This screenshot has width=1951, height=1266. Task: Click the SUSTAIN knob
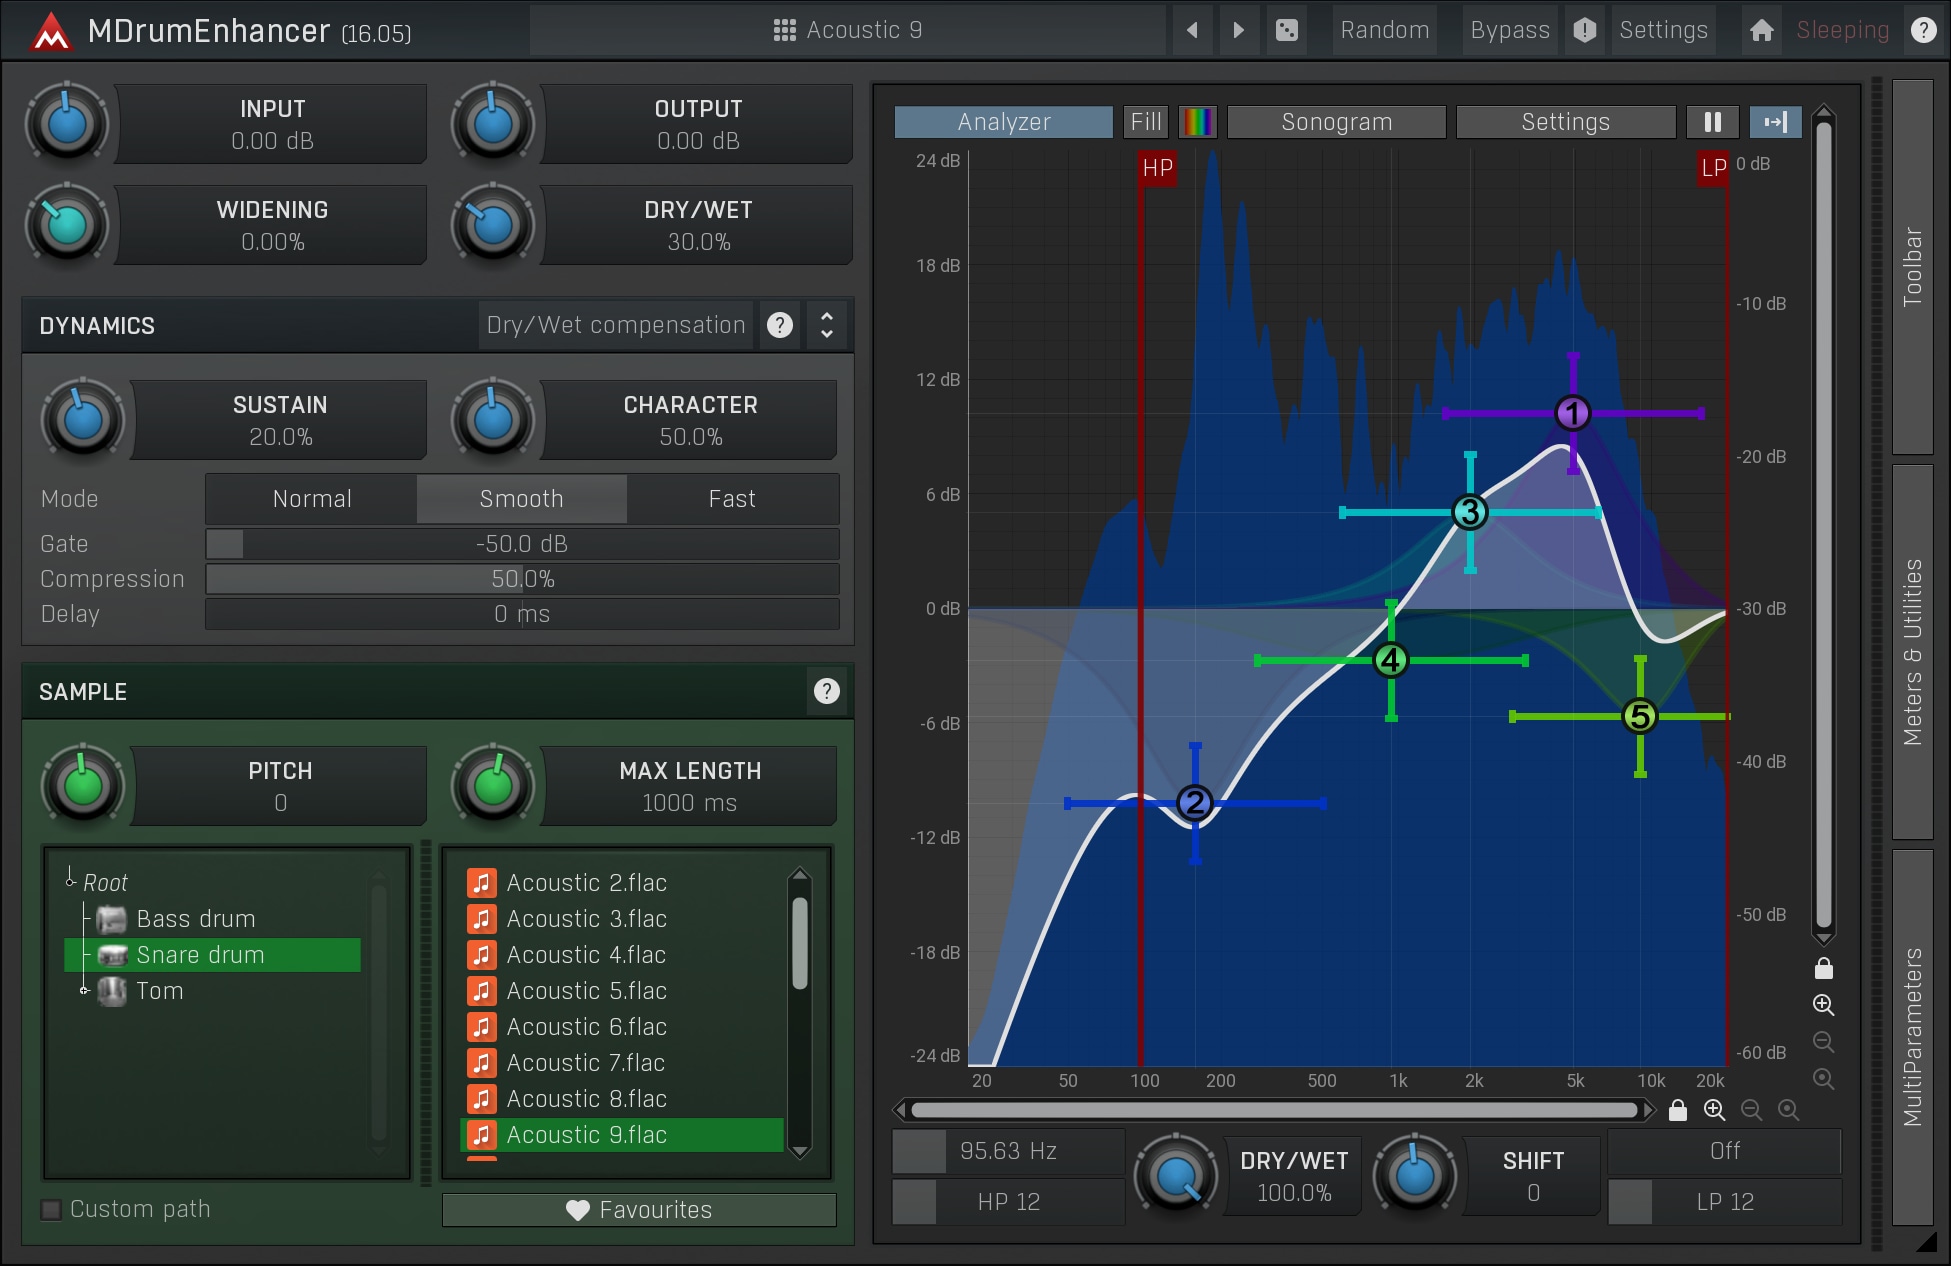pos(83,420)
